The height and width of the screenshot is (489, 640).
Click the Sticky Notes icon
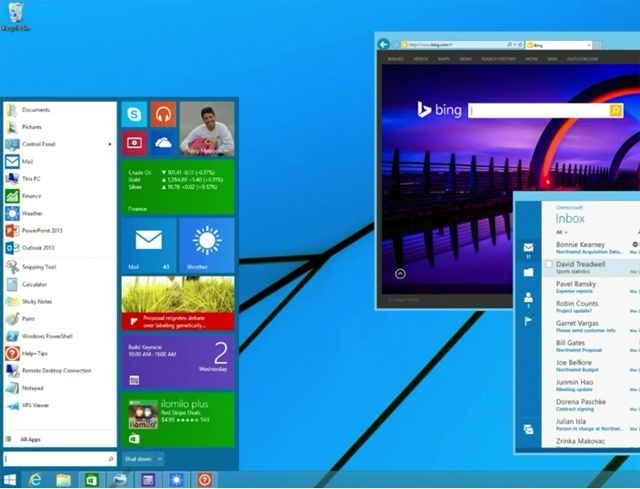point(12,302)
